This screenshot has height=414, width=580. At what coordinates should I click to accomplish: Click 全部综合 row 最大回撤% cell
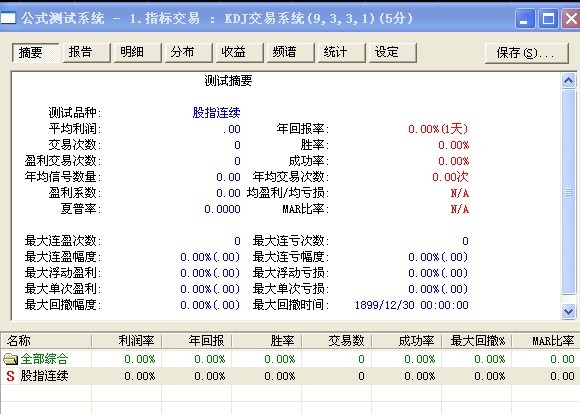pos(477,359)
